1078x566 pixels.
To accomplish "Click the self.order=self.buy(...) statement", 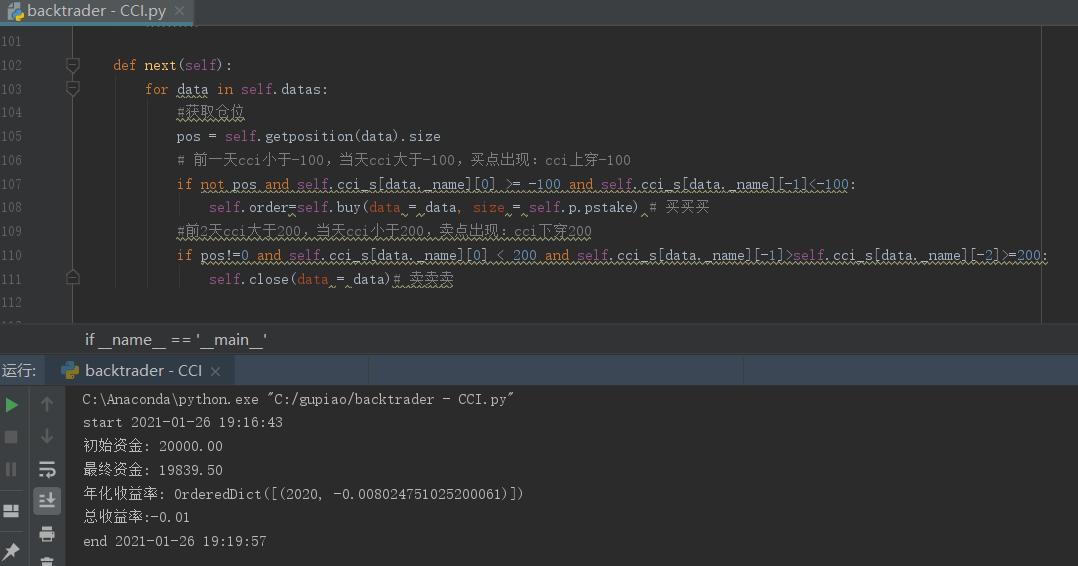I will pos(424,207).
